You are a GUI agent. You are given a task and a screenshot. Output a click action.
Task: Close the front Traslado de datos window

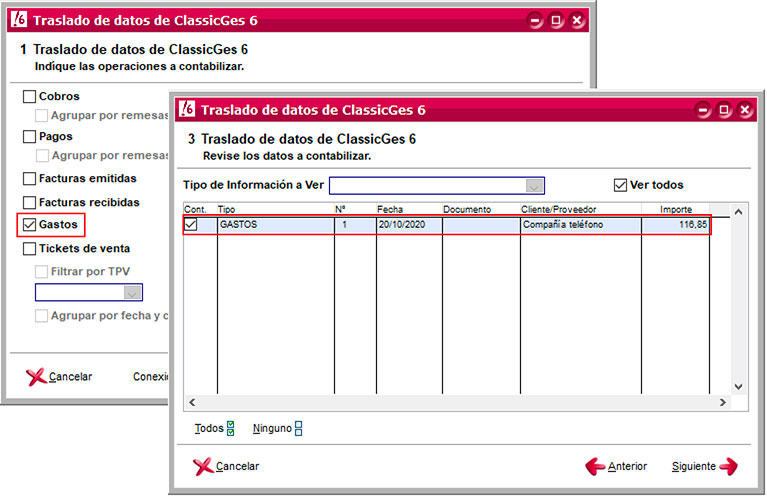(x=745, y=110)
